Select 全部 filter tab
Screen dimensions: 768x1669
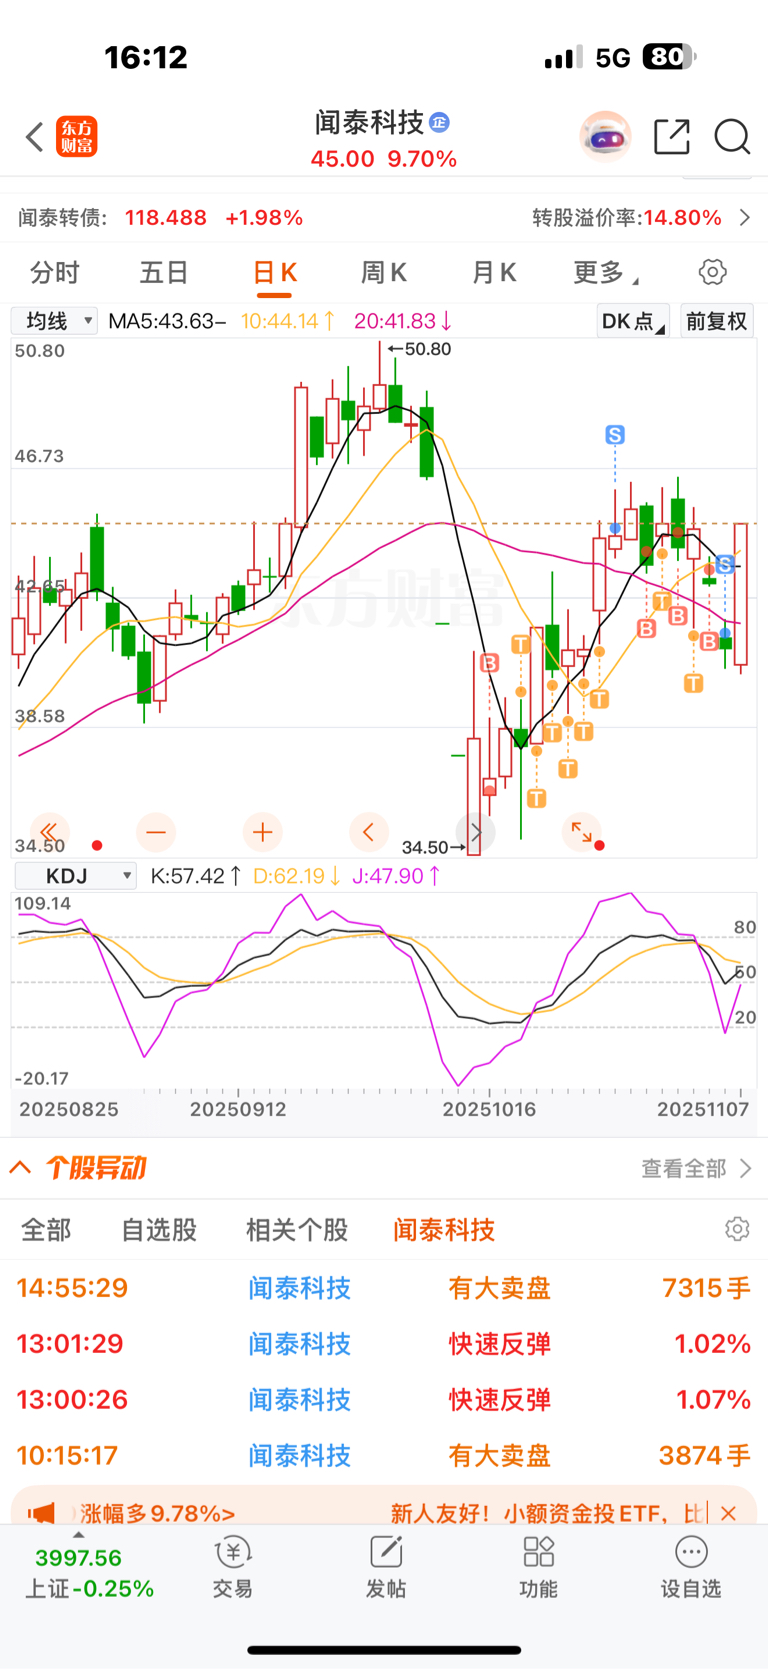(x=46, y=1230)
